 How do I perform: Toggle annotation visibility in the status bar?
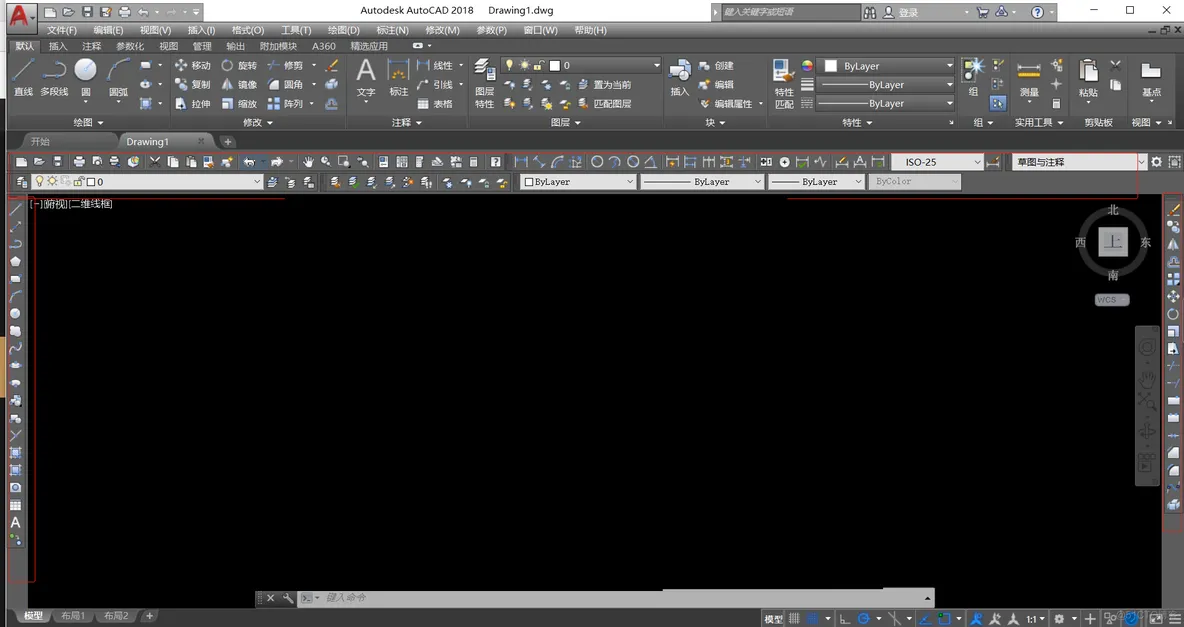(977, 619)
